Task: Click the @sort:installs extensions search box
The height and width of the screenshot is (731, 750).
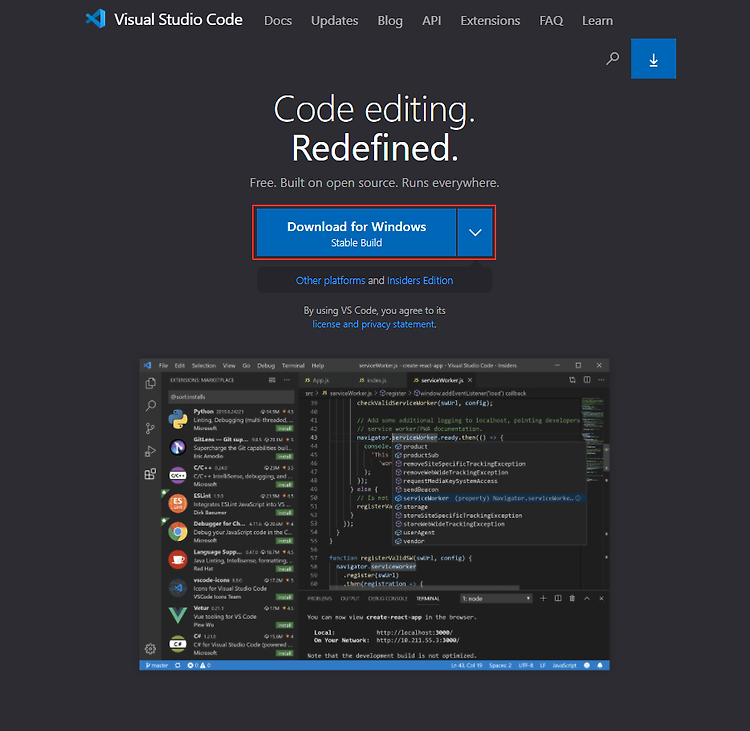Action: (231, 397)
